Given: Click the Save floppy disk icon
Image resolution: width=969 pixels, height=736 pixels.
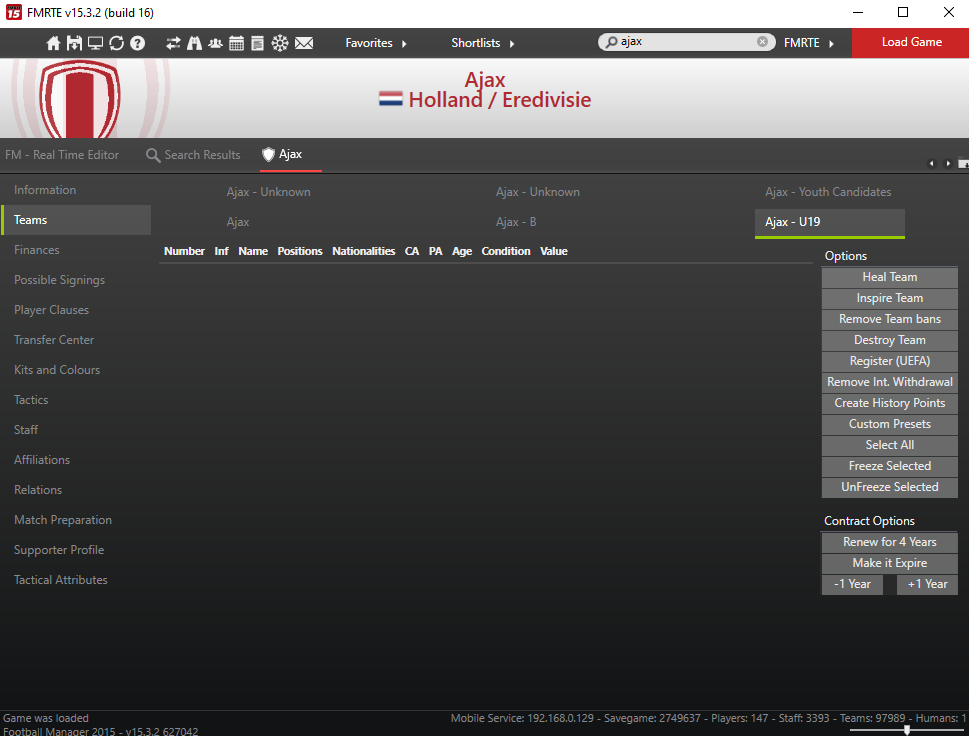Looking at the screenshot, I should point(74,43).
